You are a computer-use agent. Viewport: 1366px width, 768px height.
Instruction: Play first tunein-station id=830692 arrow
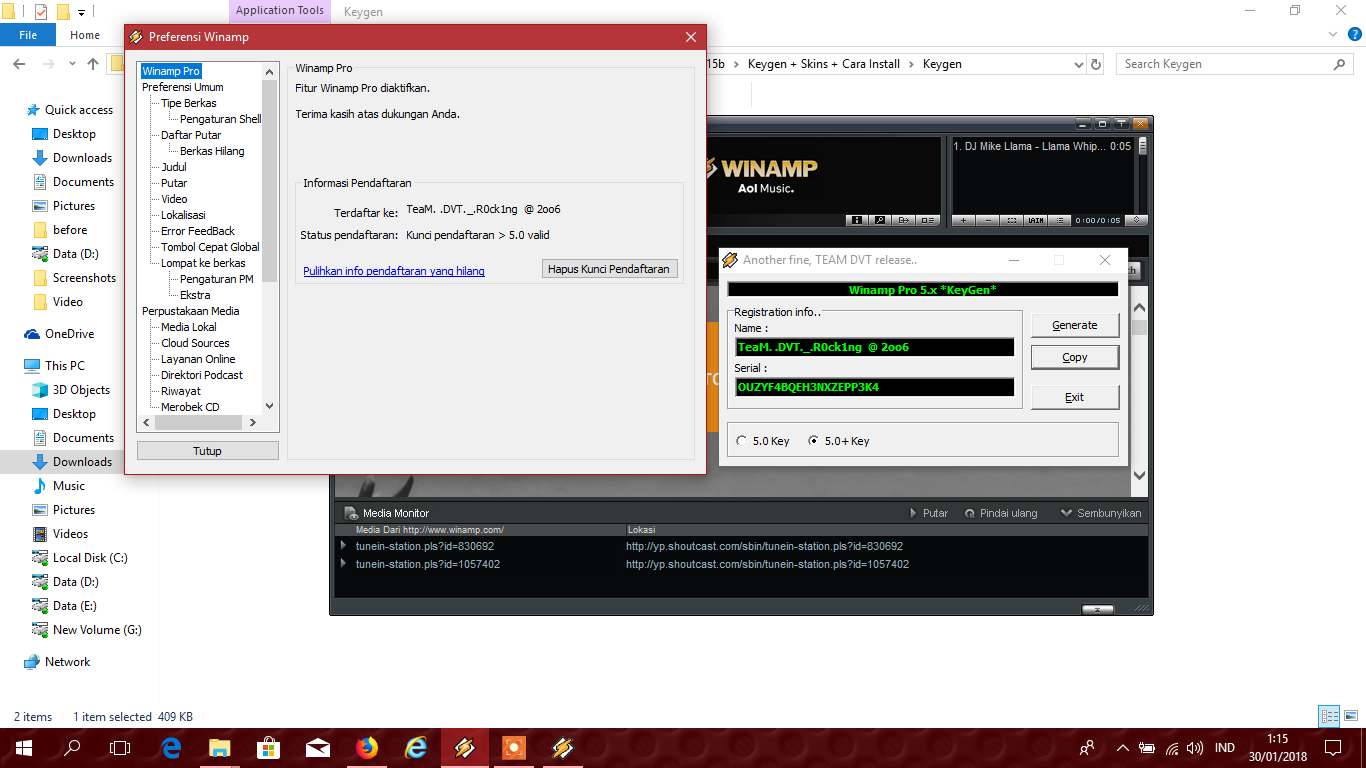click(343, 546)
